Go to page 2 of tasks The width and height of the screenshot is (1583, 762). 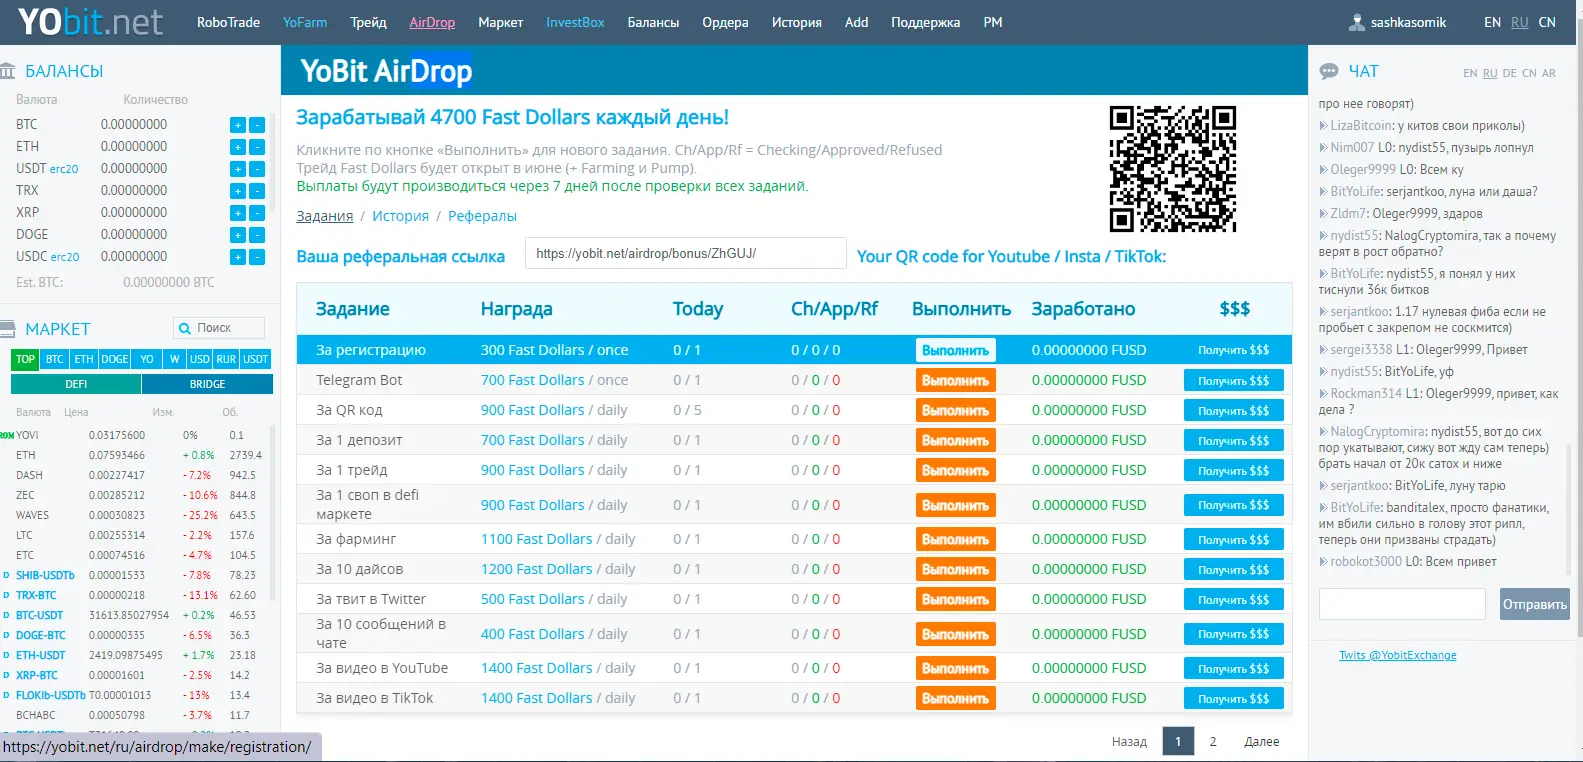tap(1213, 742)
